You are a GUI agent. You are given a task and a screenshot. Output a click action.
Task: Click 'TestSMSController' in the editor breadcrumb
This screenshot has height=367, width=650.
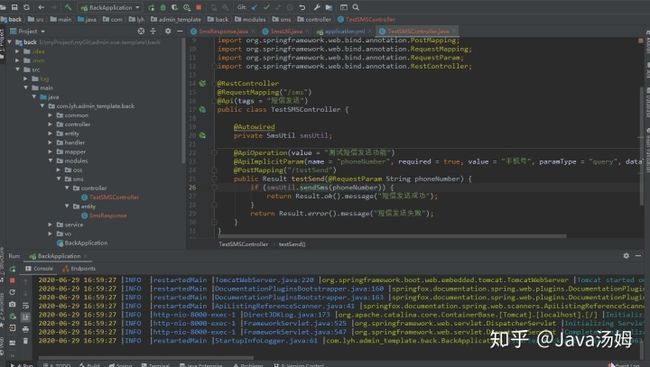[x=243, y=244]
